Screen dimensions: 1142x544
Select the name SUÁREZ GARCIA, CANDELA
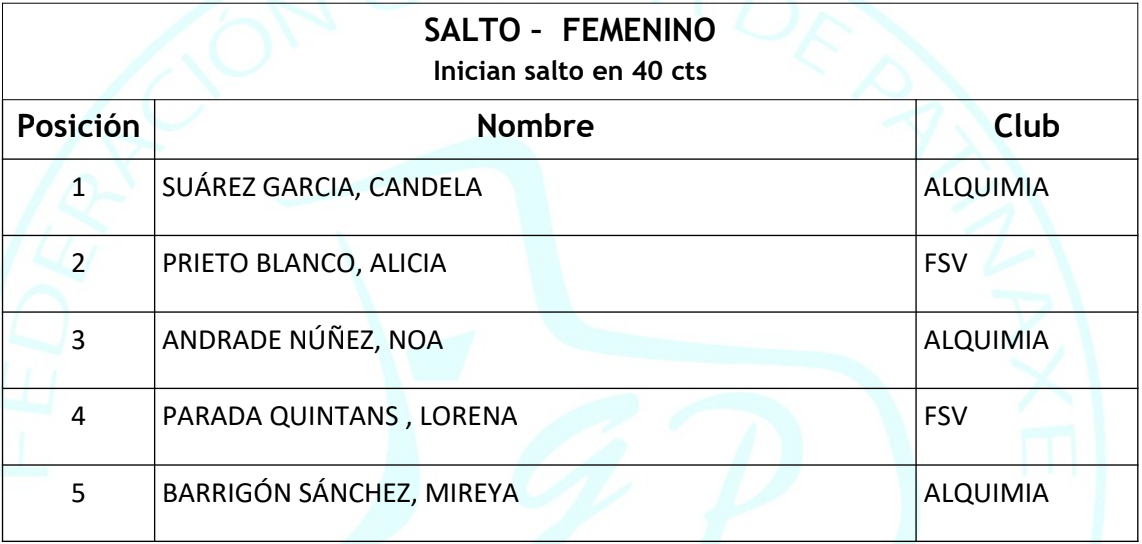coord(322,187)
